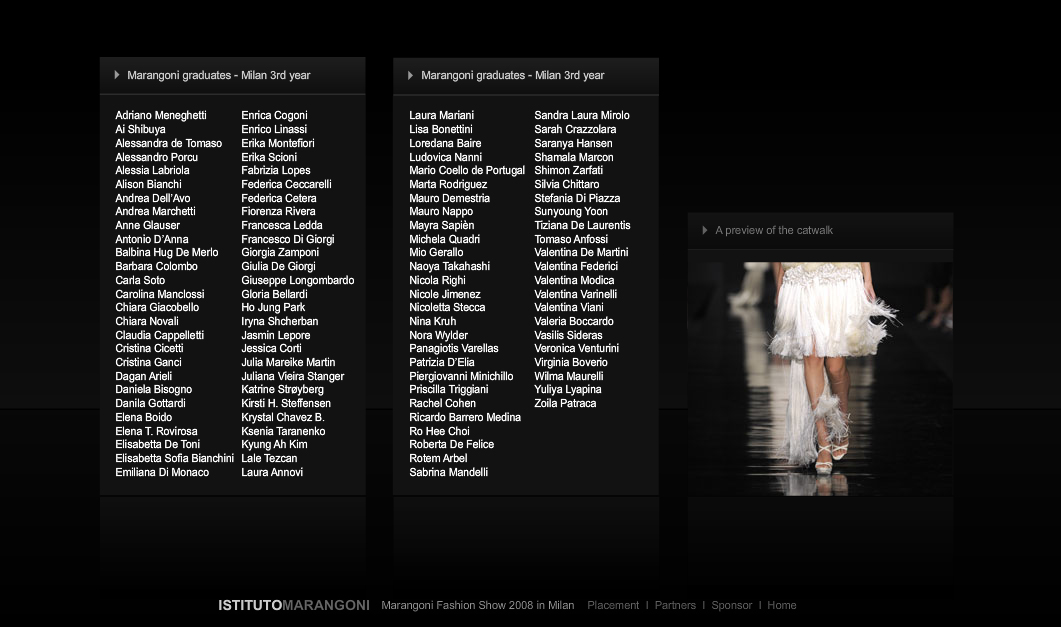Expand the left Marangoni graduates panel arrow
Image resolution: width=1061 pixels, height=627 pixels.
[117, 75]
